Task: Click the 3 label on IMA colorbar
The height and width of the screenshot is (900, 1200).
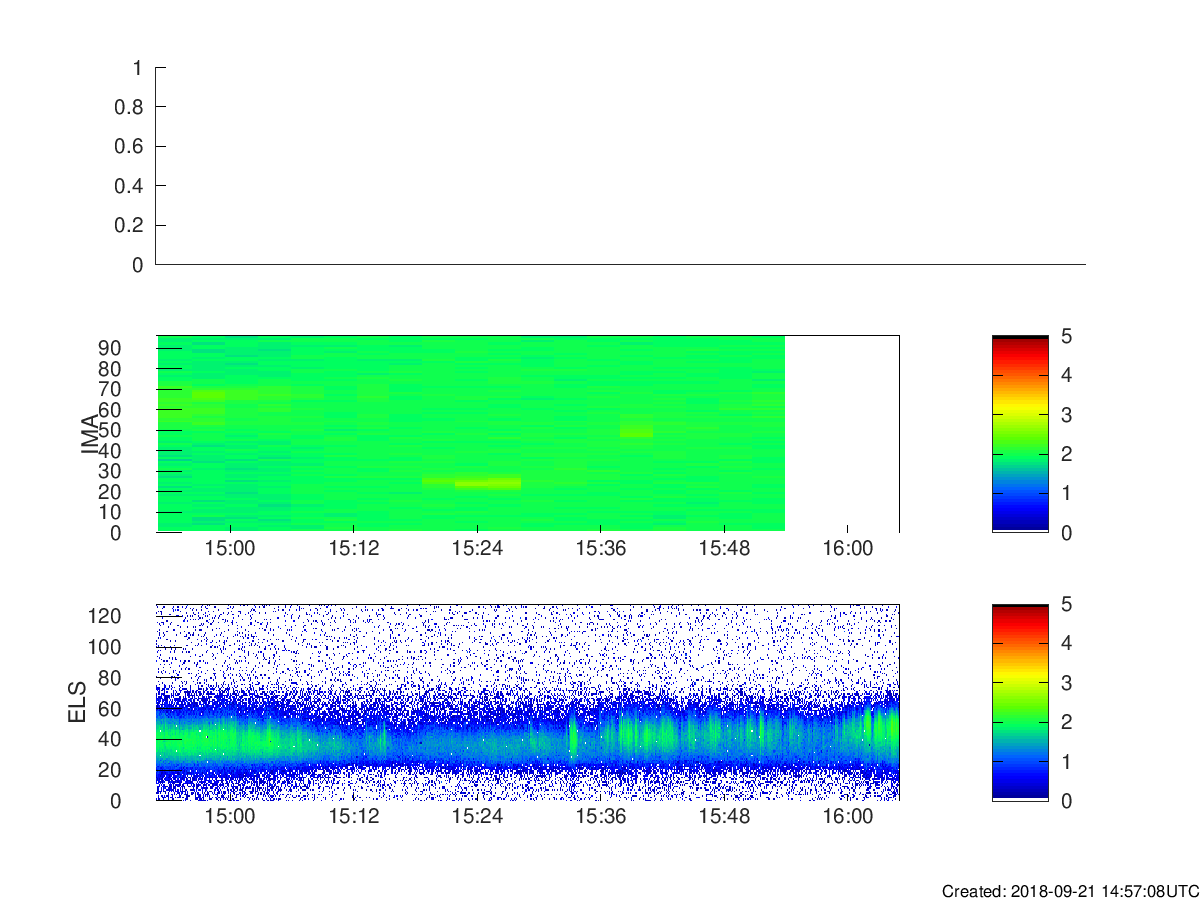Action: (x=1066, y=414)
